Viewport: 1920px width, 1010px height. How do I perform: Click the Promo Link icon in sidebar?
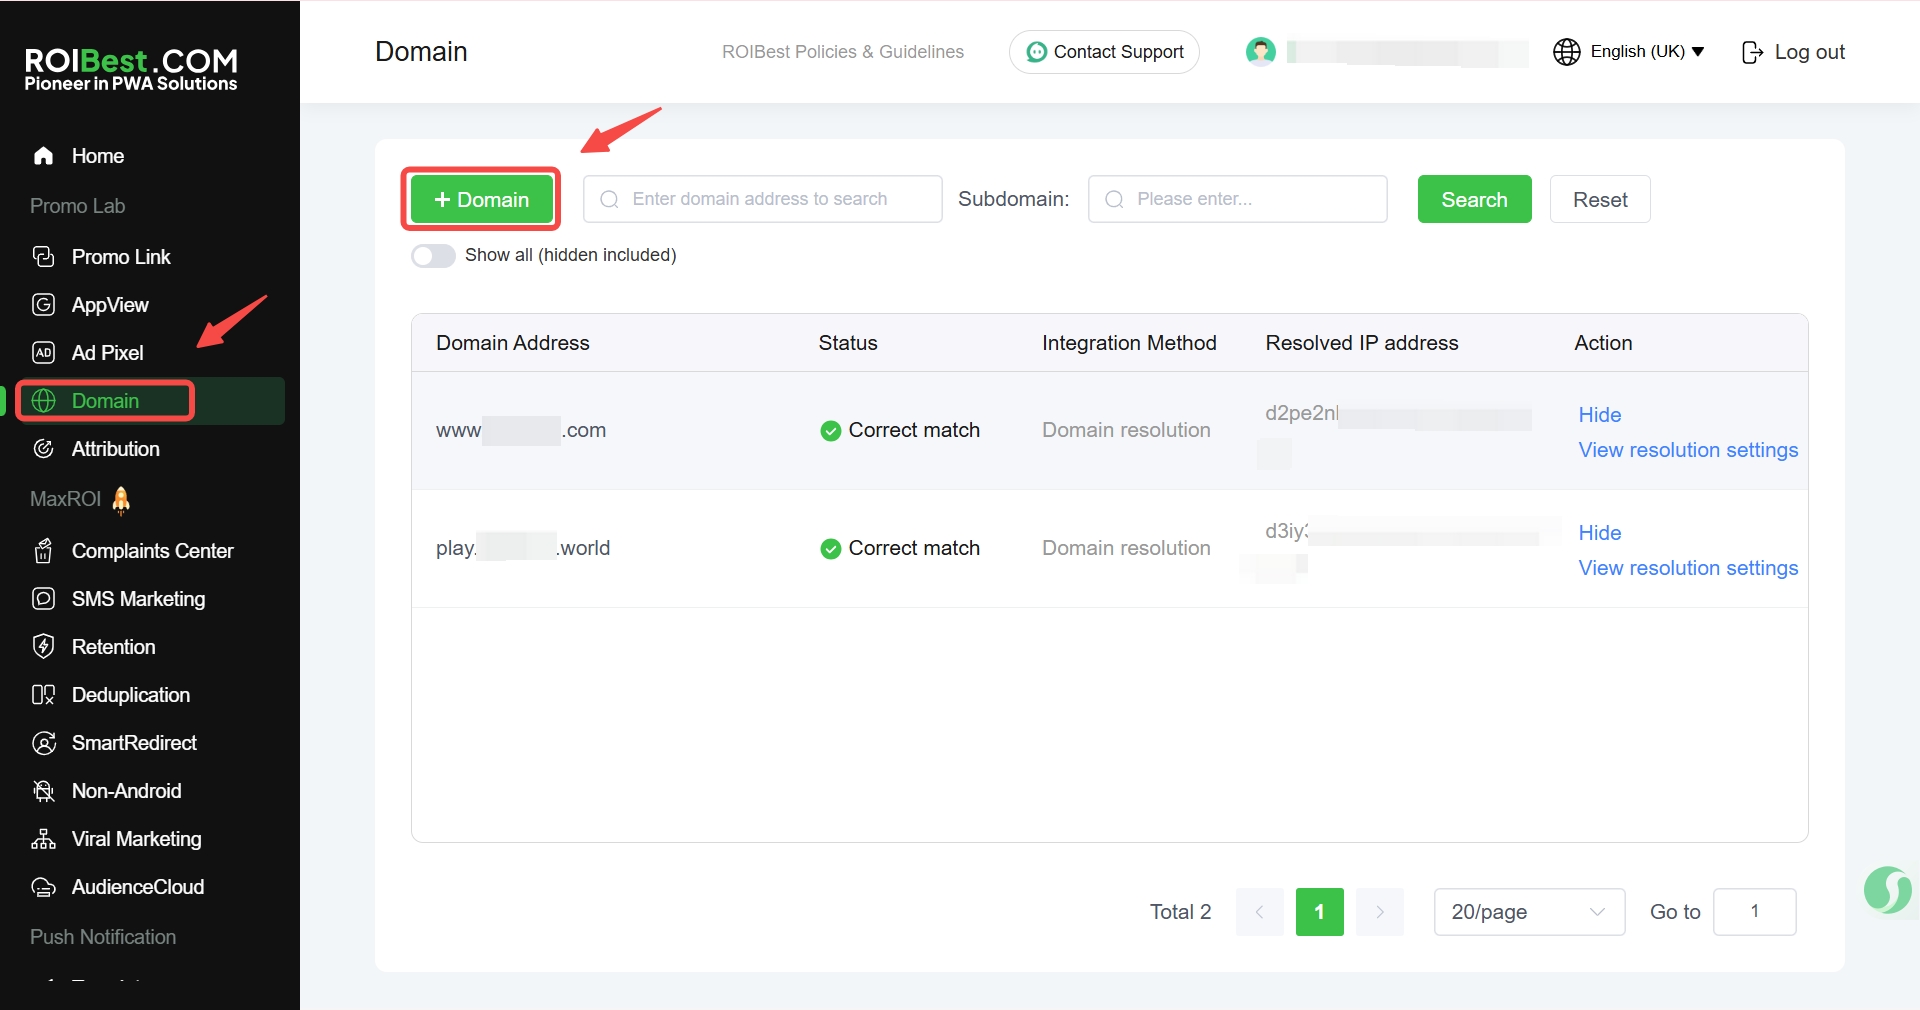(43, 257)
